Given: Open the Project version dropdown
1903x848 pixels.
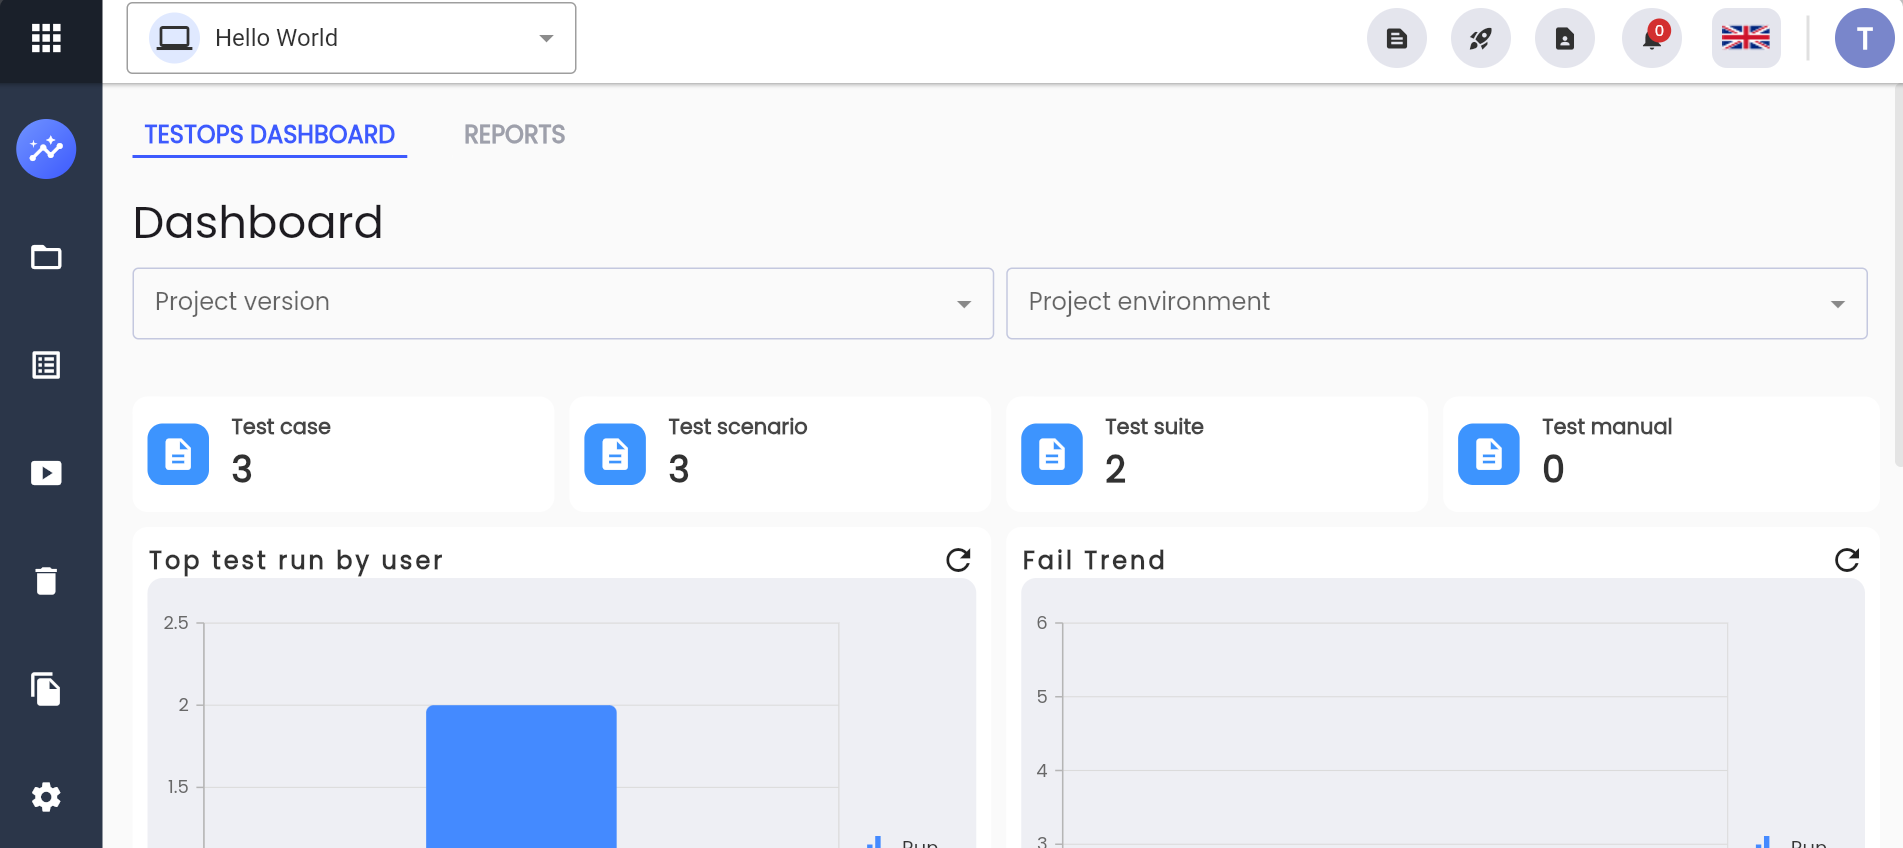Looking at the screenshot, I should [563, 303].
